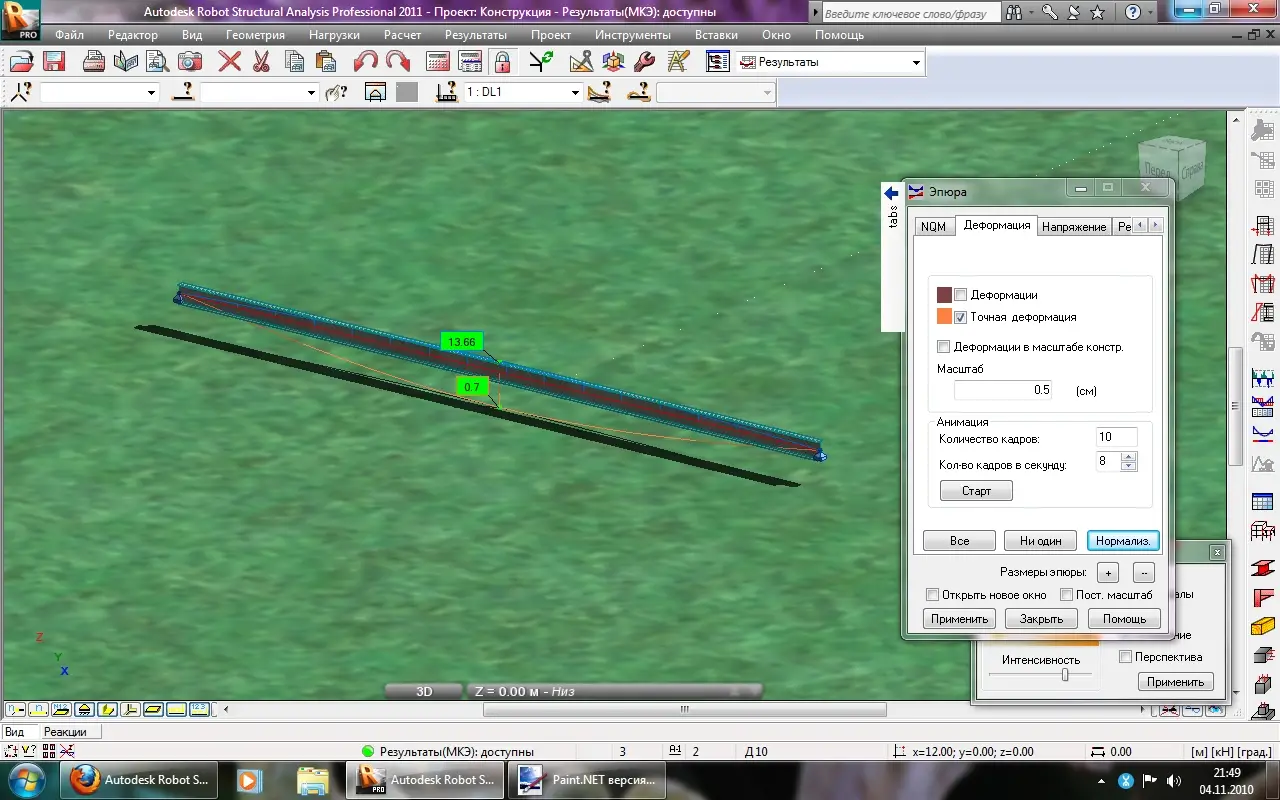The height and width of the screenshot is (800, 1280).
Task: Open the bar selection dropdown
Action: pos(311,92)
